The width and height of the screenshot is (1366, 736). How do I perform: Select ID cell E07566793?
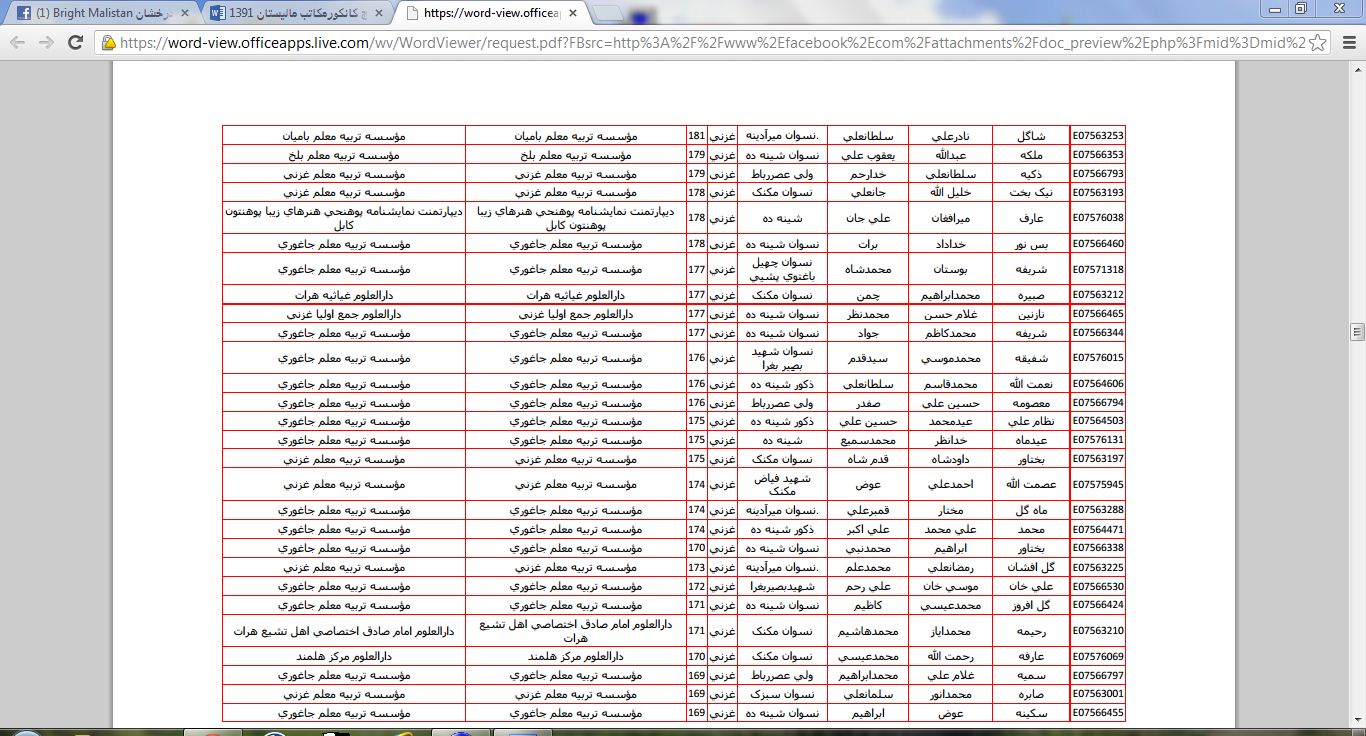(x=1097, y=174)
